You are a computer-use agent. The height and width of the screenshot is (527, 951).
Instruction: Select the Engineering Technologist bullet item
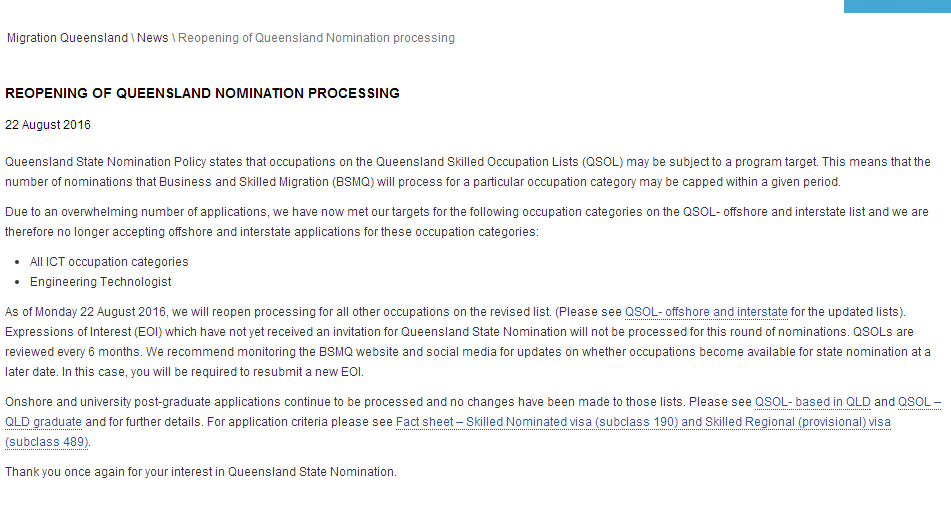(101, 282)
